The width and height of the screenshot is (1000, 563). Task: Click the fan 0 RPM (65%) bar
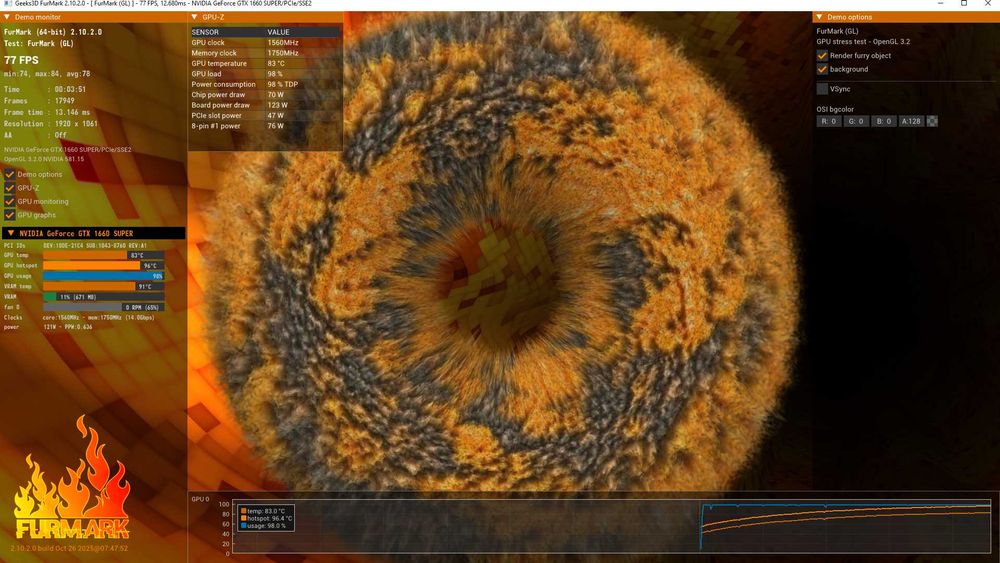(103, 307)
